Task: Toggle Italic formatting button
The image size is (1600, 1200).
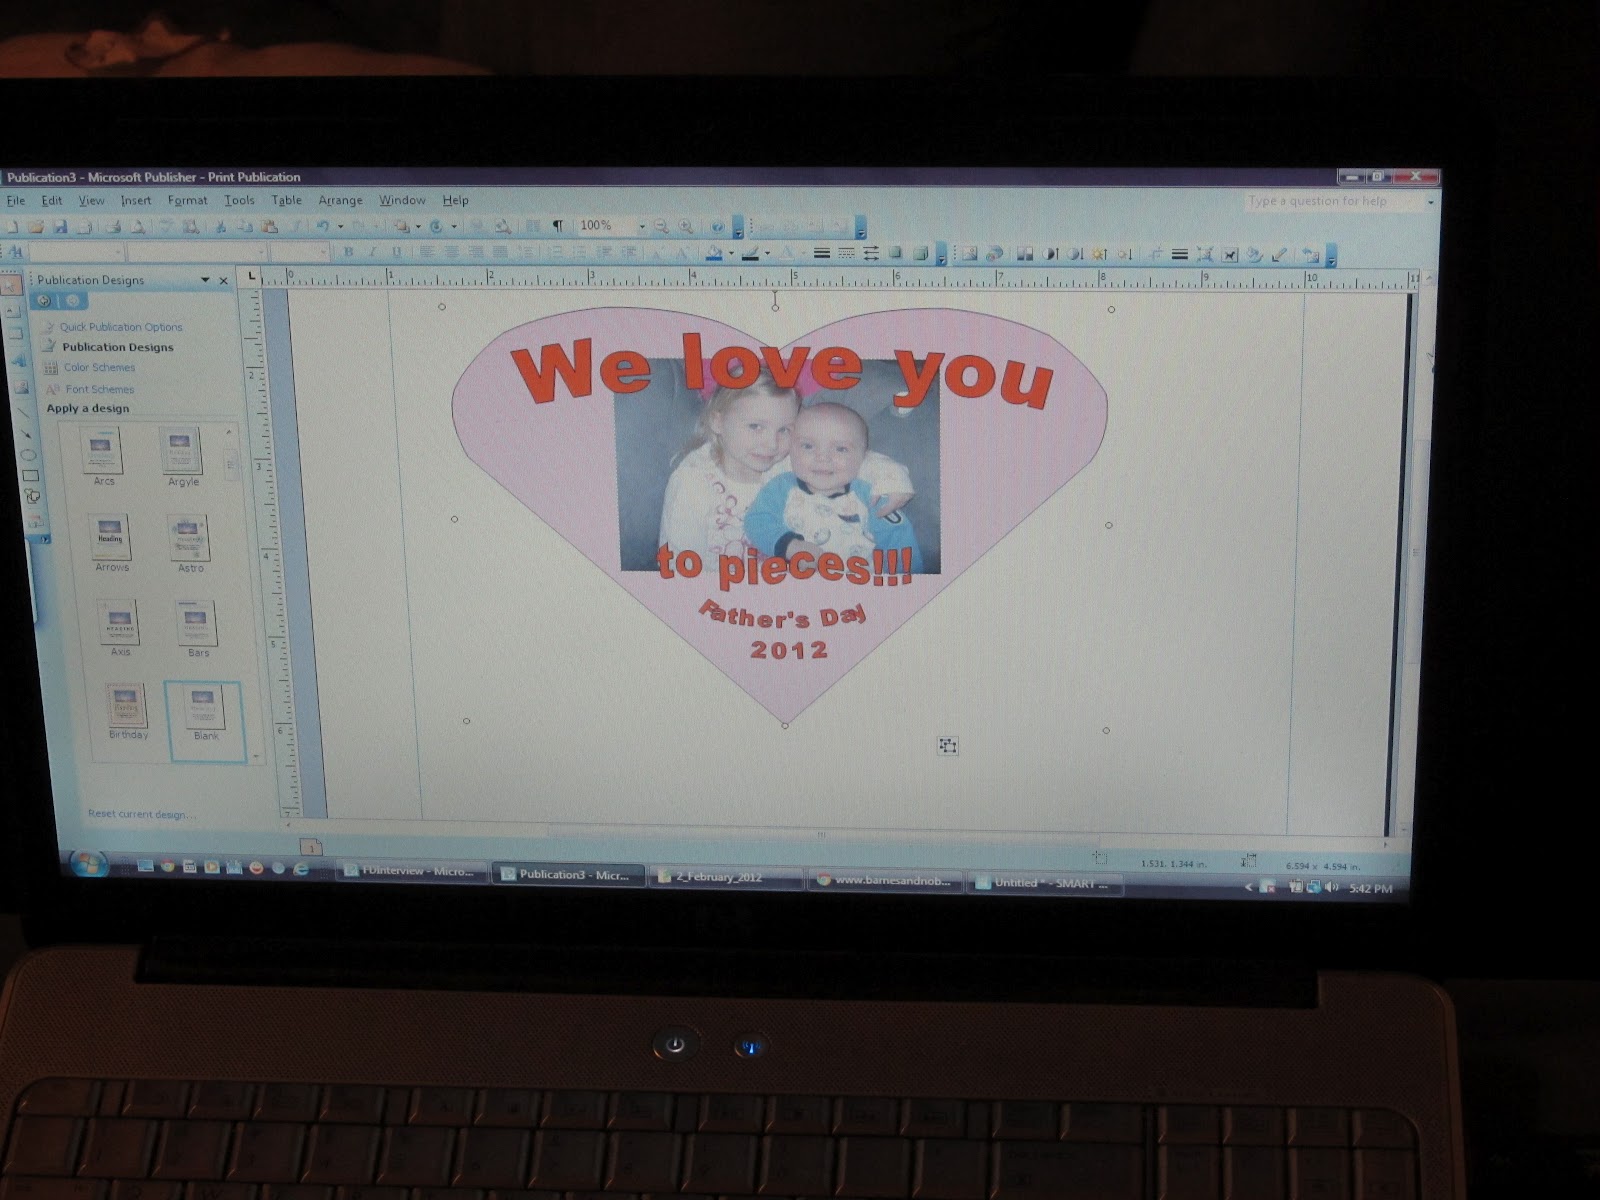Action: coord(372,252)
